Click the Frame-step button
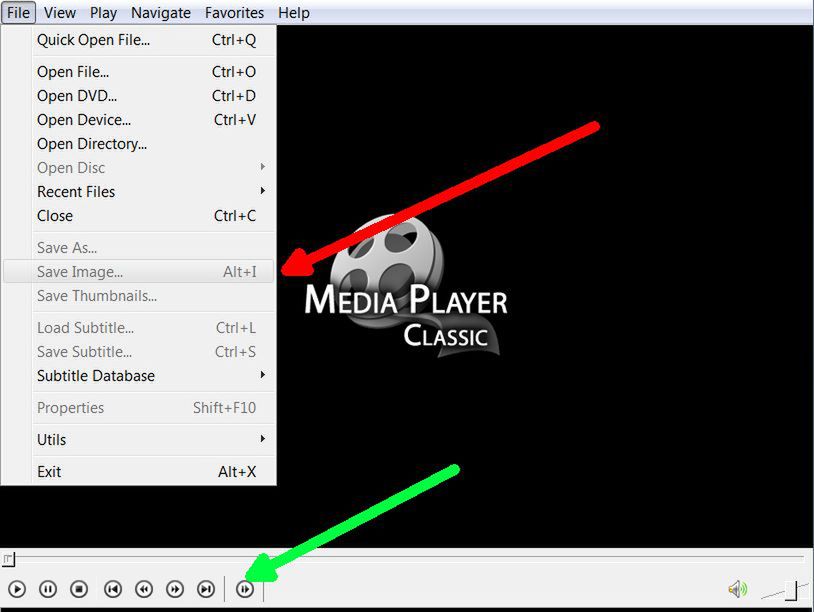This screenshot has height=612, width=814. point(245,589)
